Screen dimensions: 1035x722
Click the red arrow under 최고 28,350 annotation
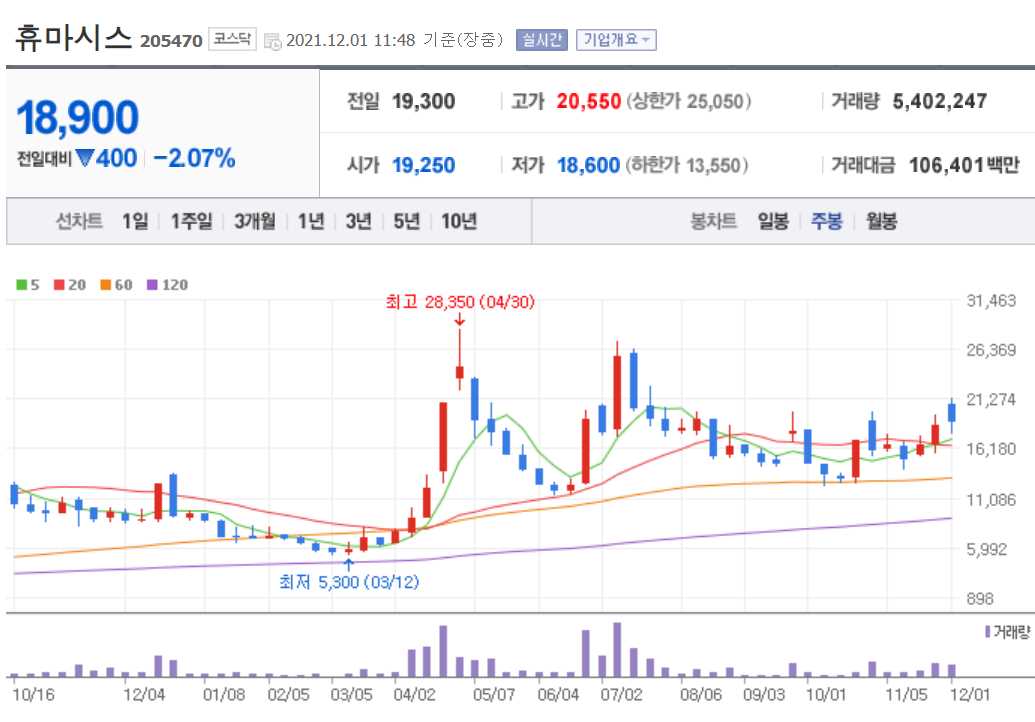click(460, 322)
